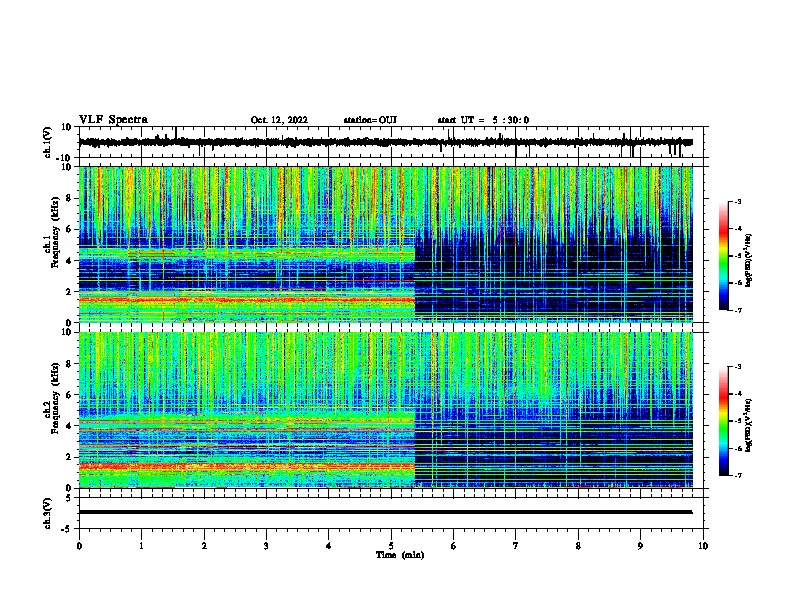Click the 'VLF Spectra' plot title
The image size is (792, 612).
tap(113, 120)
